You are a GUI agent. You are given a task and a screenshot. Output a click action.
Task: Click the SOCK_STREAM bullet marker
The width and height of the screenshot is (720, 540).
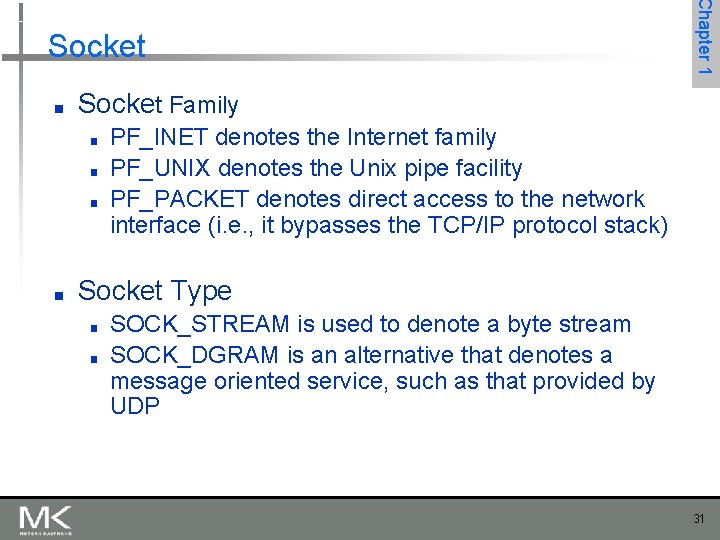coord(94,328)
